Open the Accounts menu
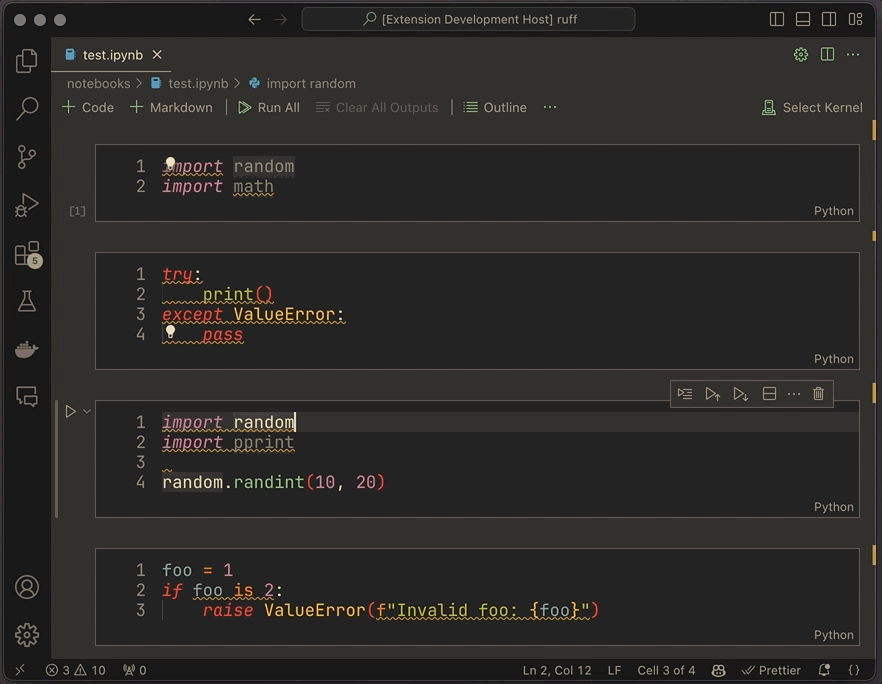Screen dimensions: 882x684 click(x=26, y=587)
